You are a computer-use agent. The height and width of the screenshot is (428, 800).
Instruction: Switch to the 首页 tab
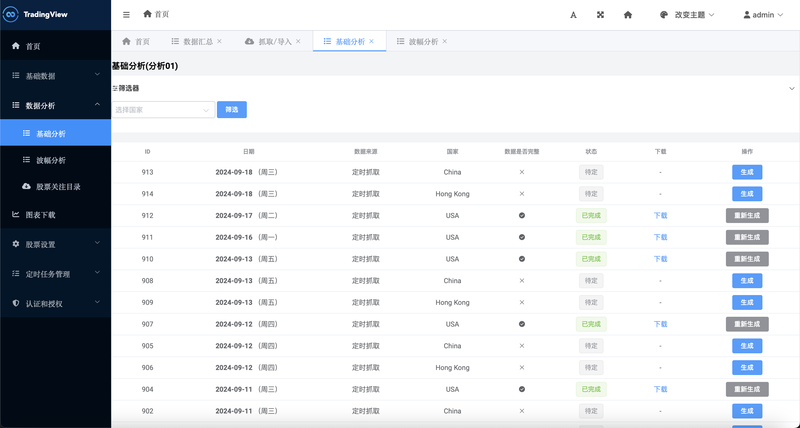pyautogui.click(x=136, y=41)
